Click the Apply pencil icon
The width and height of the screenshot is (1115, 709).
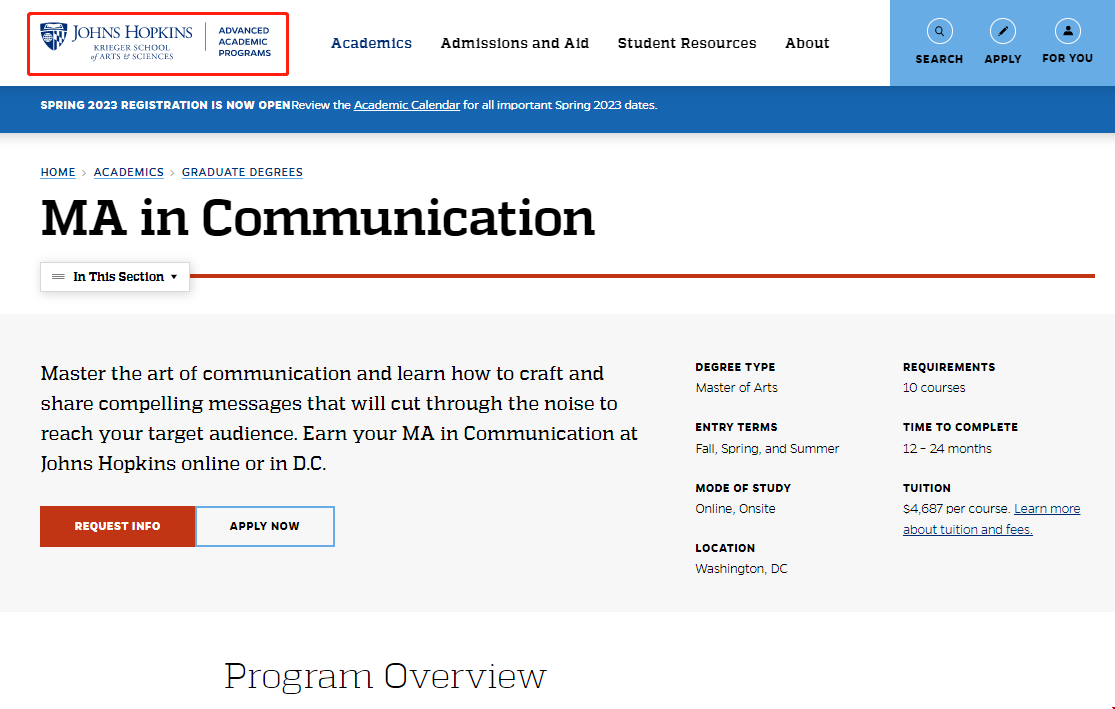pos(1002,31)
